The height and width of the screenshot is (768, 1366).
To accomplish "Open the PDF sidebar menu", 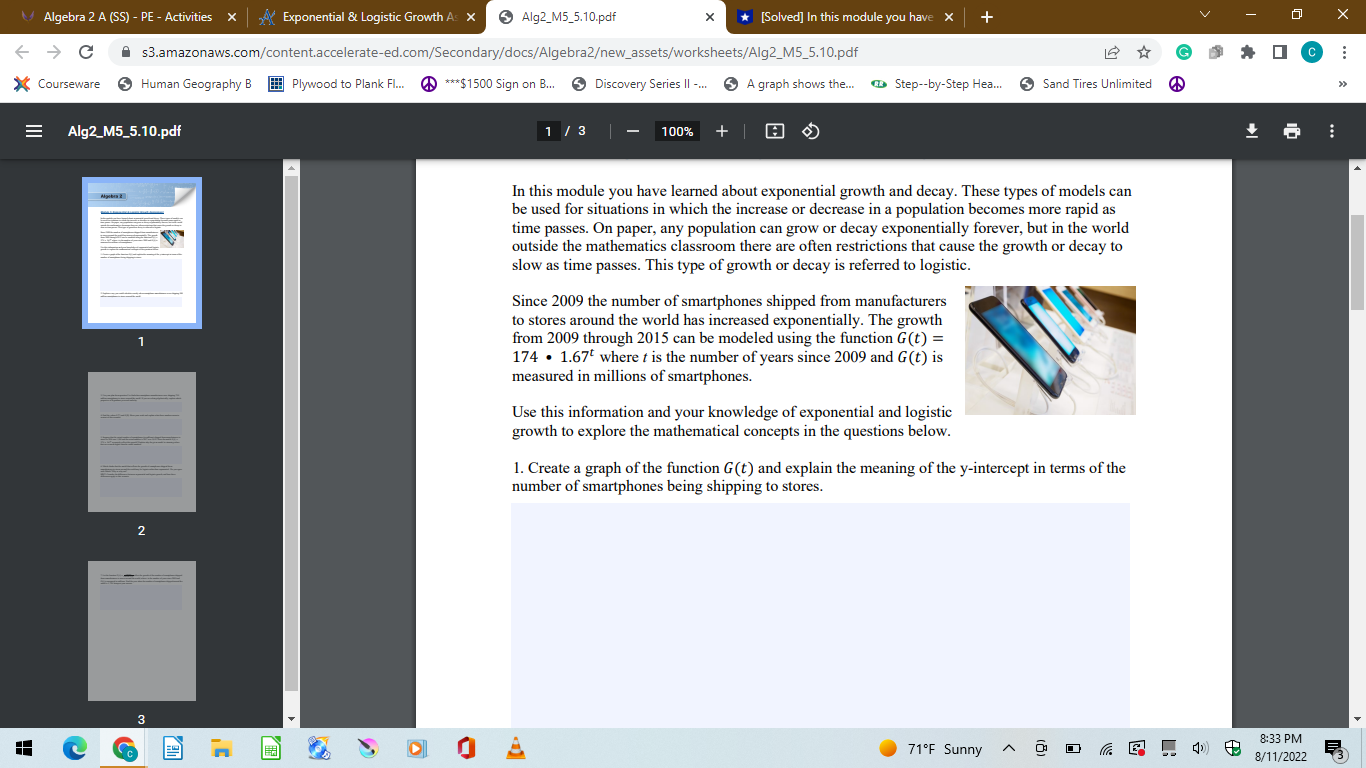I will [x=33, y=131].
